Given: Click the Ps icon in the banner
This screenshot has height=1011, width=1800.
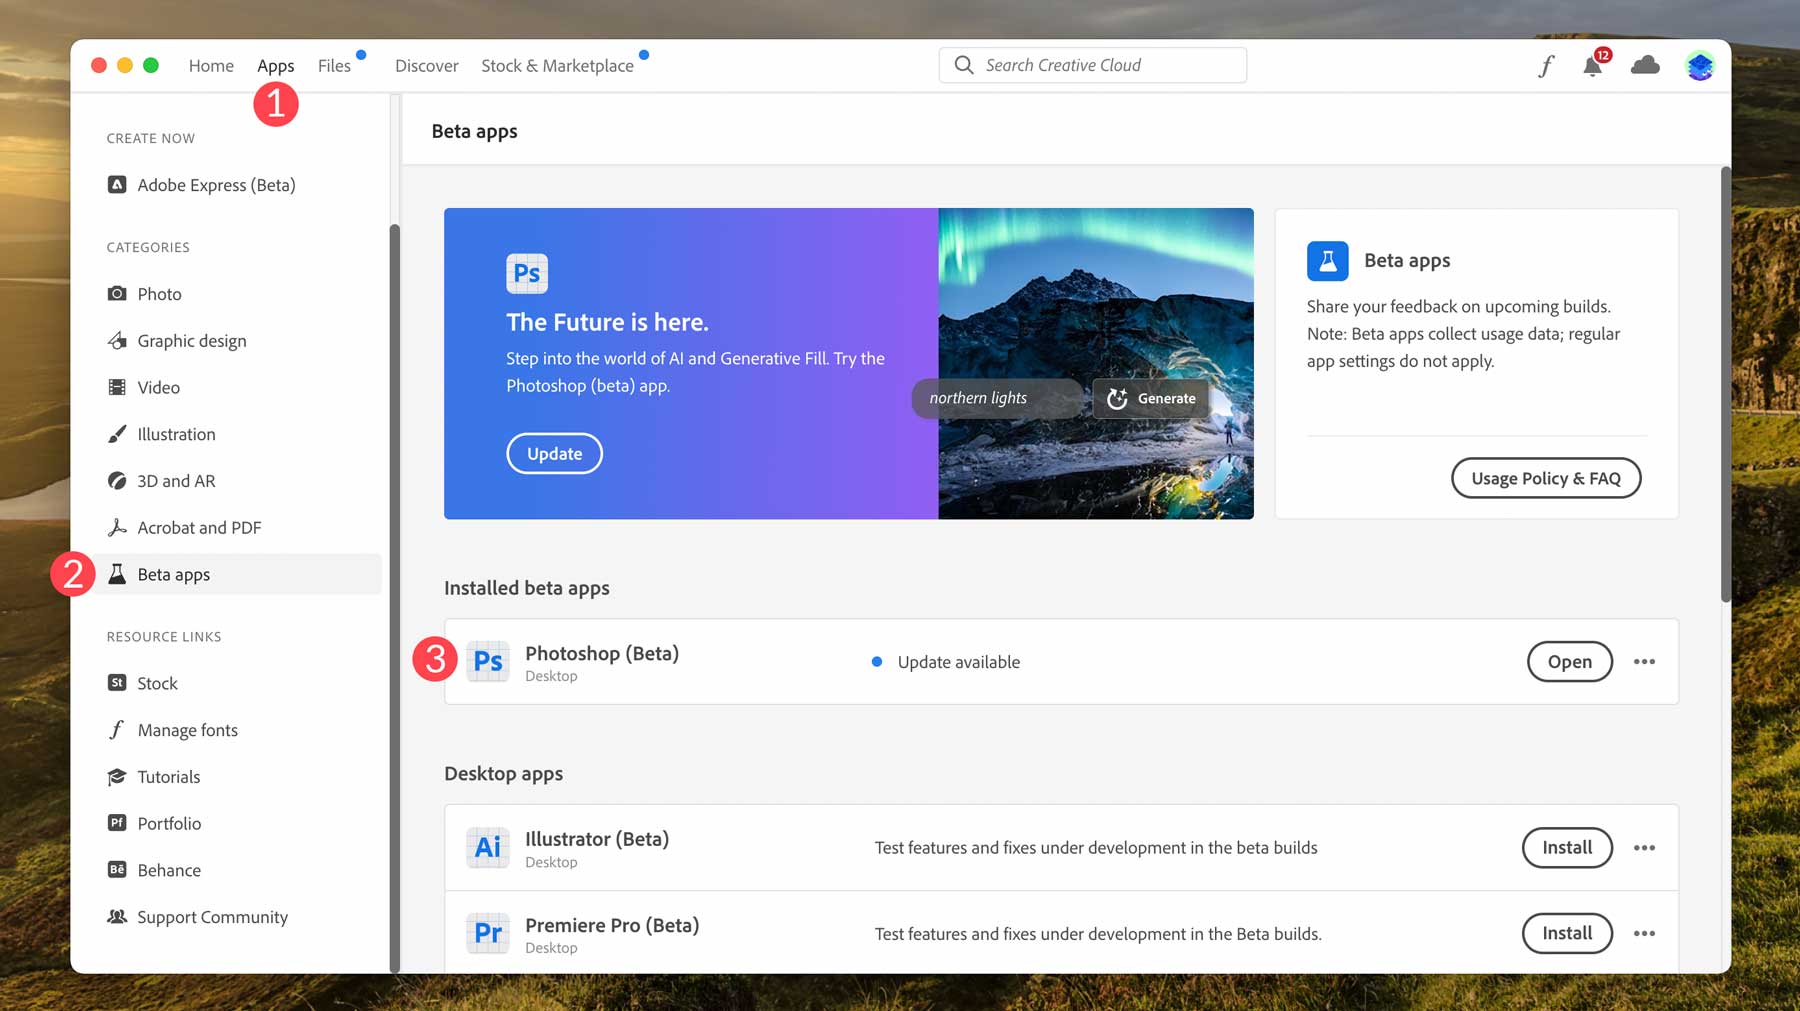Looking at the screenshot, I should [x=527, y=273].
